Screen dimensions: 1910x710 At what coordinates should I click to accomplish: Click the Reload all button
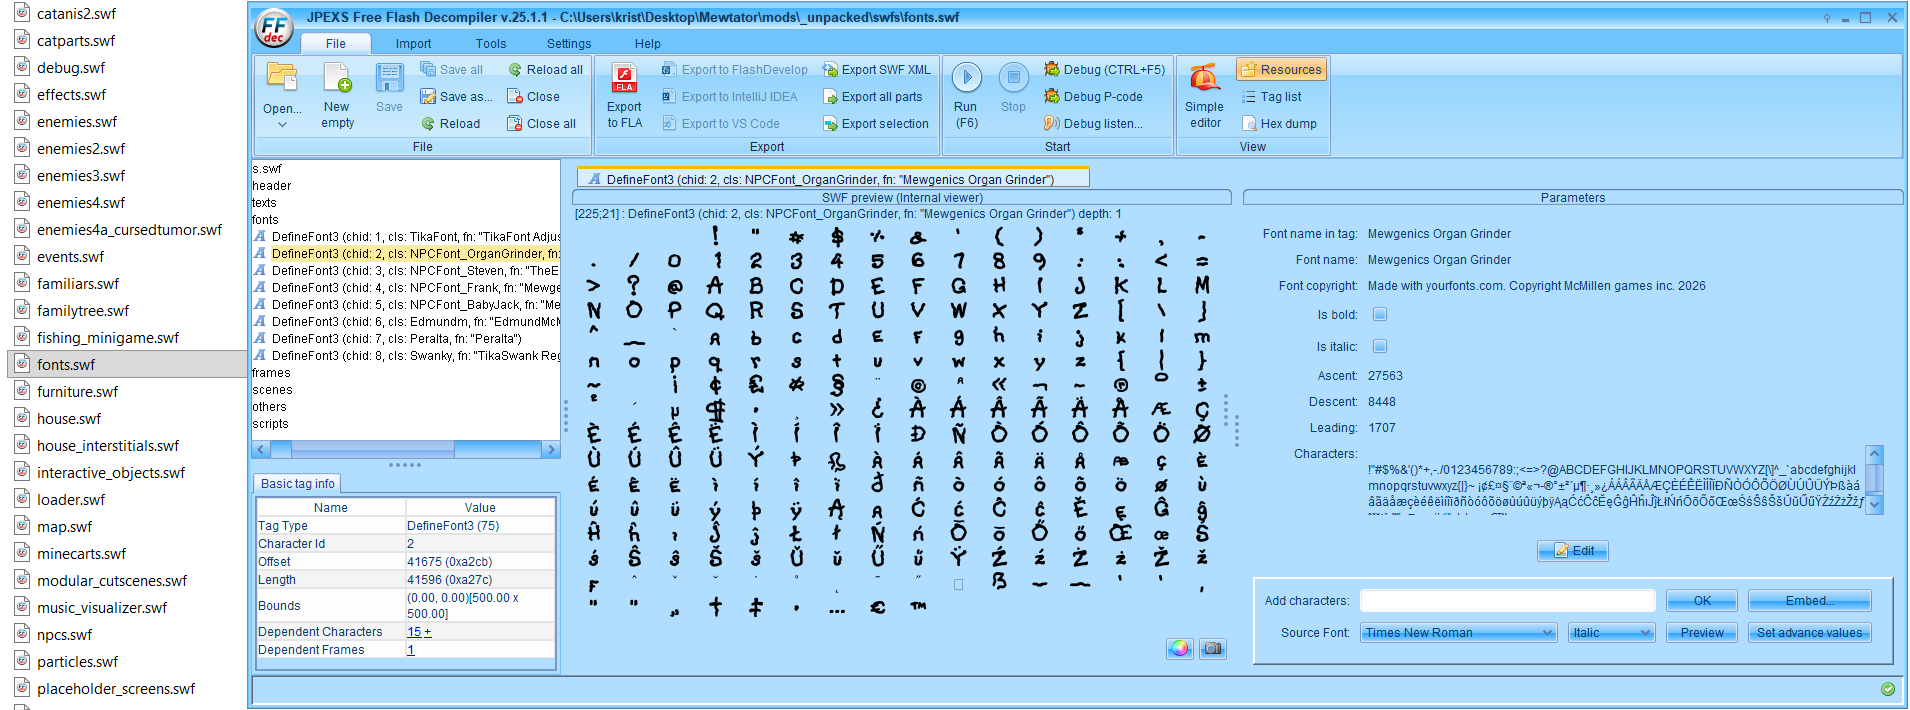545,70
